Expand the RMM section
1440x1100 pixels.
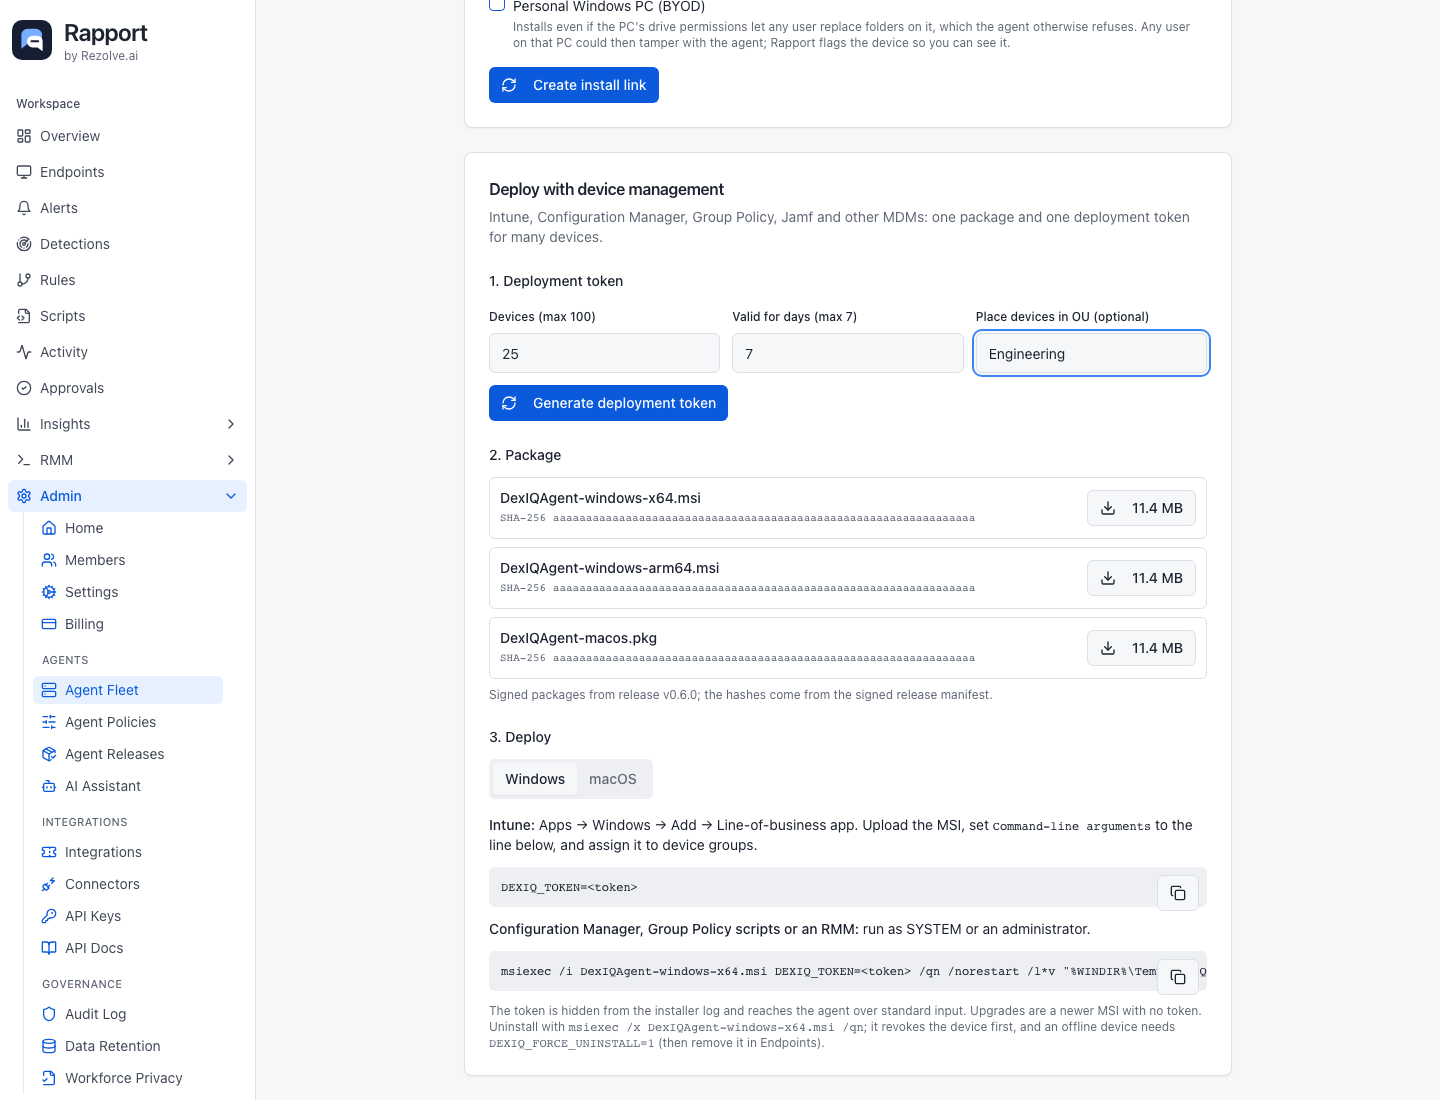click(x=127, y=460)
